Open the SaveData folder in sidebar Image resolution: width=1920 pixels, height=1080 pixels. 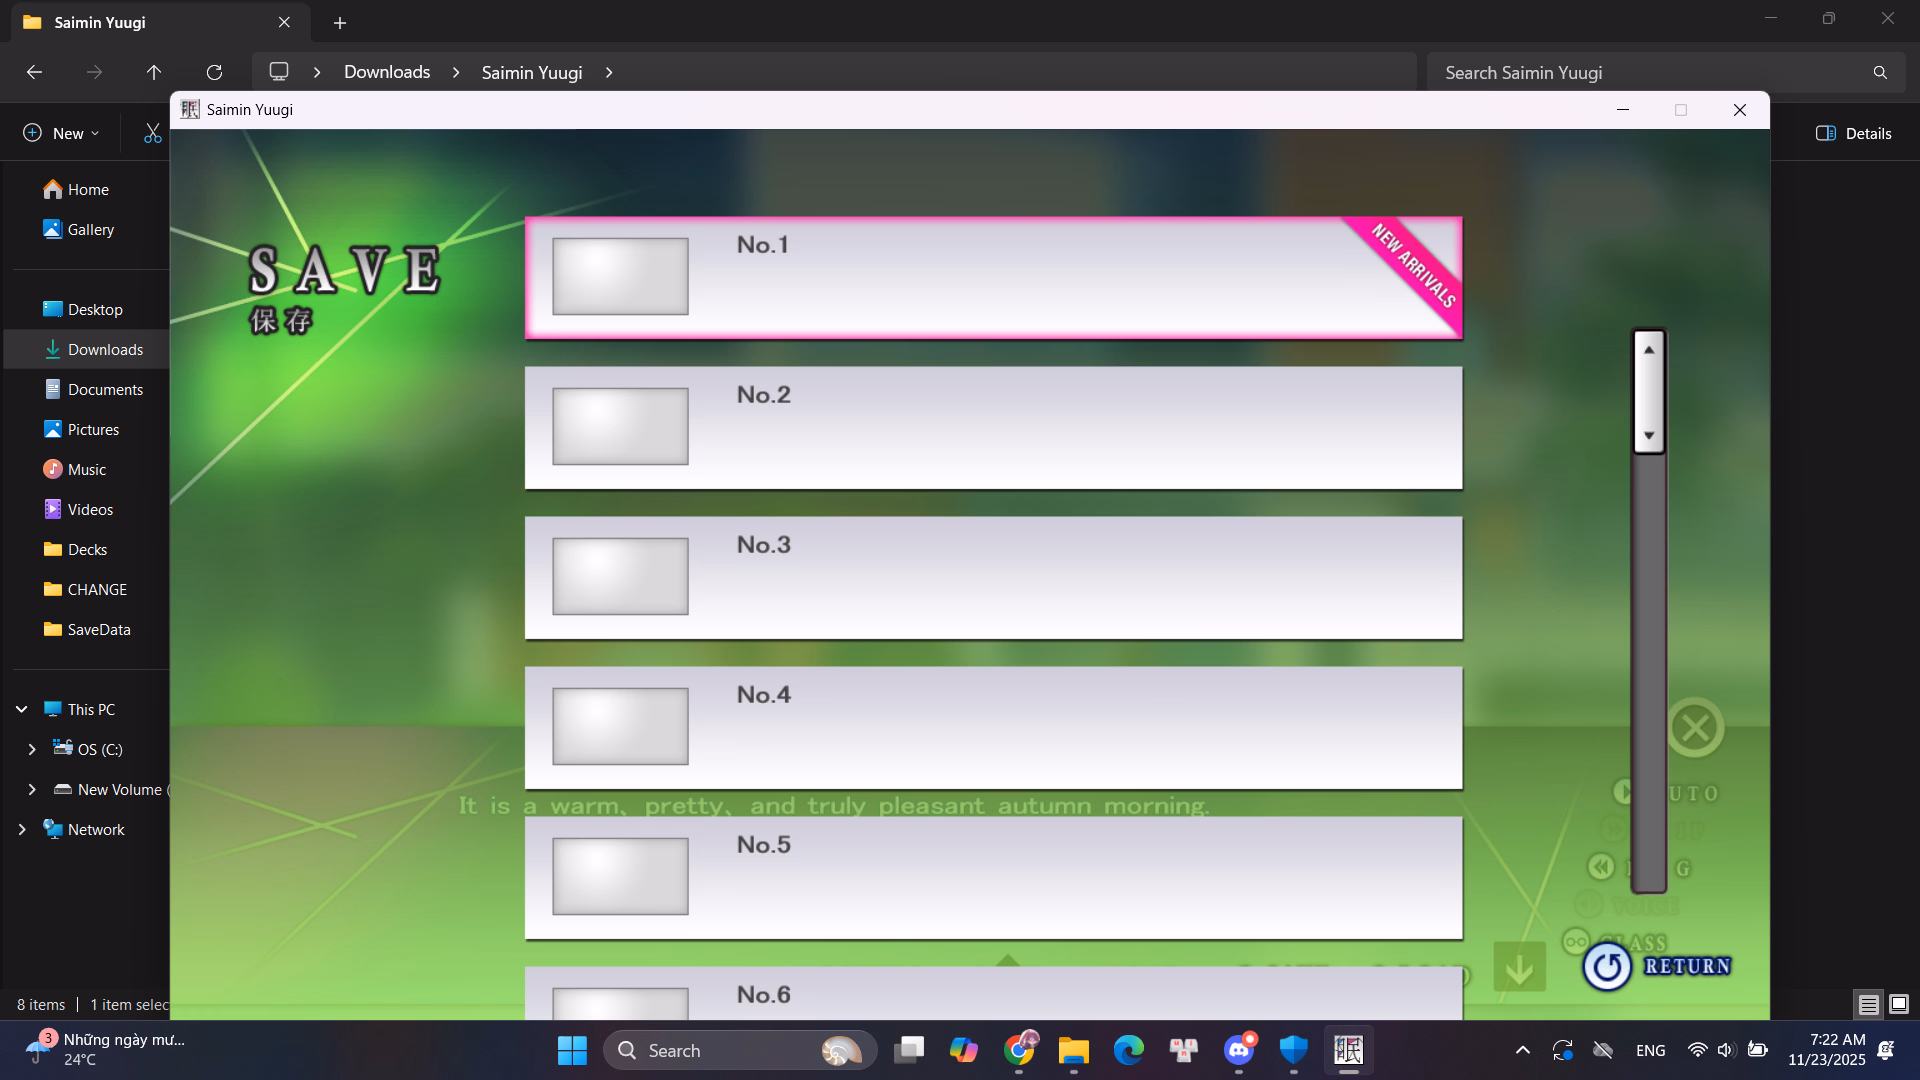(98, 629)
